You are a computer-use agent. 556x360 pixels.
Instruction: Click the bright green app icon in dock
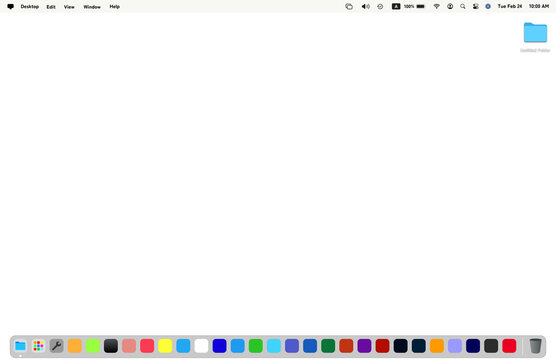[x=256, y=346]
